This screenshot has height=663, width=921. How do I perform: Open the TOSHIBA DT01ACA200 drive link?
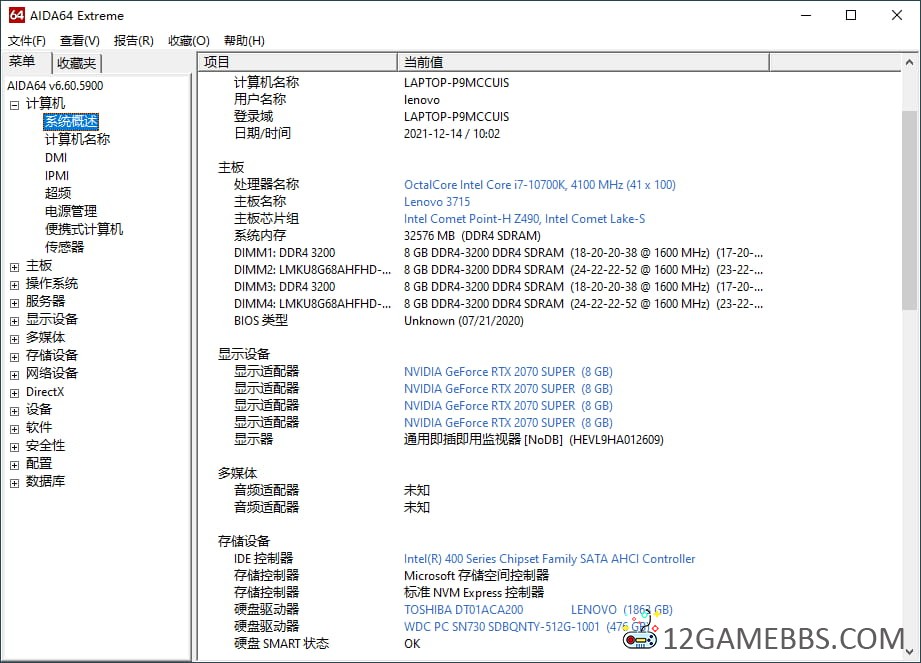538,610
